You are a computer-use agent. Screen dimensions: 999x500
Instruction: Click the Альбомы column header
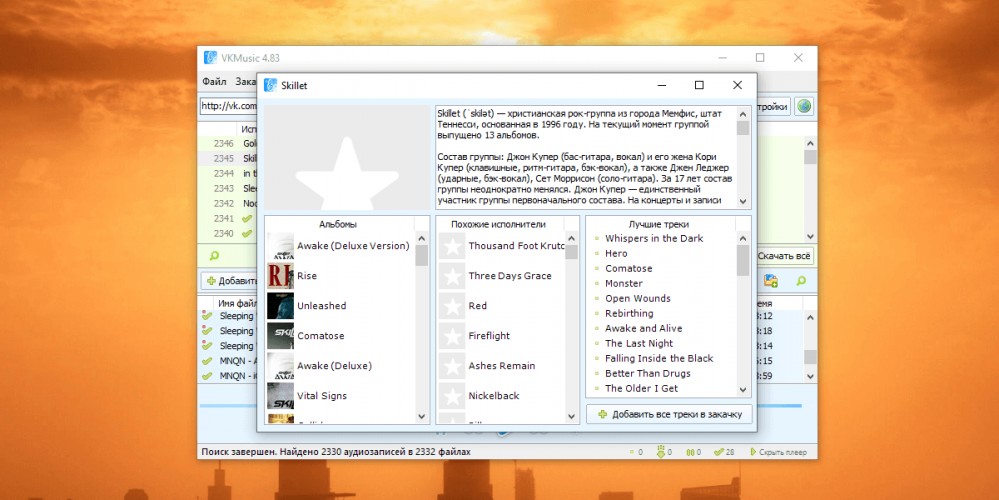(x=338, y=224)
